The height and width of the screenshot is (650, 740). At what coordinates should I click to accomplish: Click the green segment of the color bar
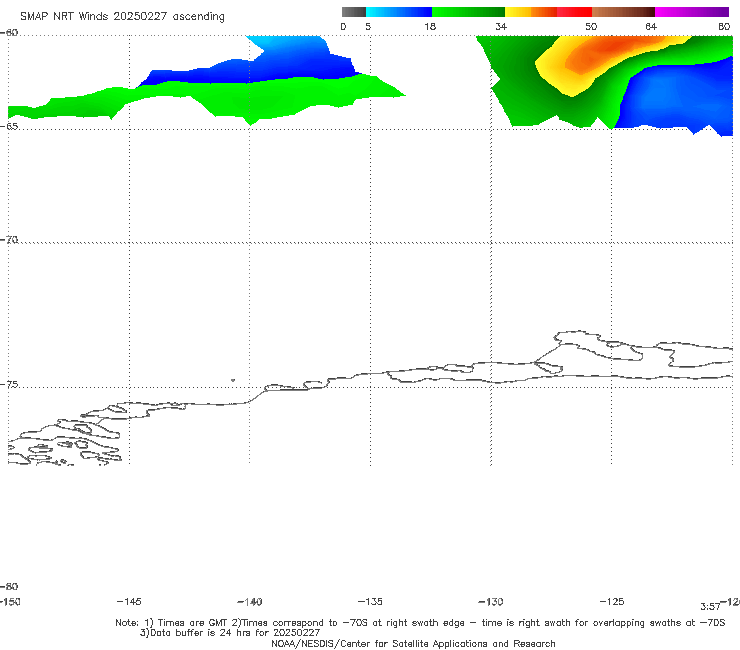[468, 12]
